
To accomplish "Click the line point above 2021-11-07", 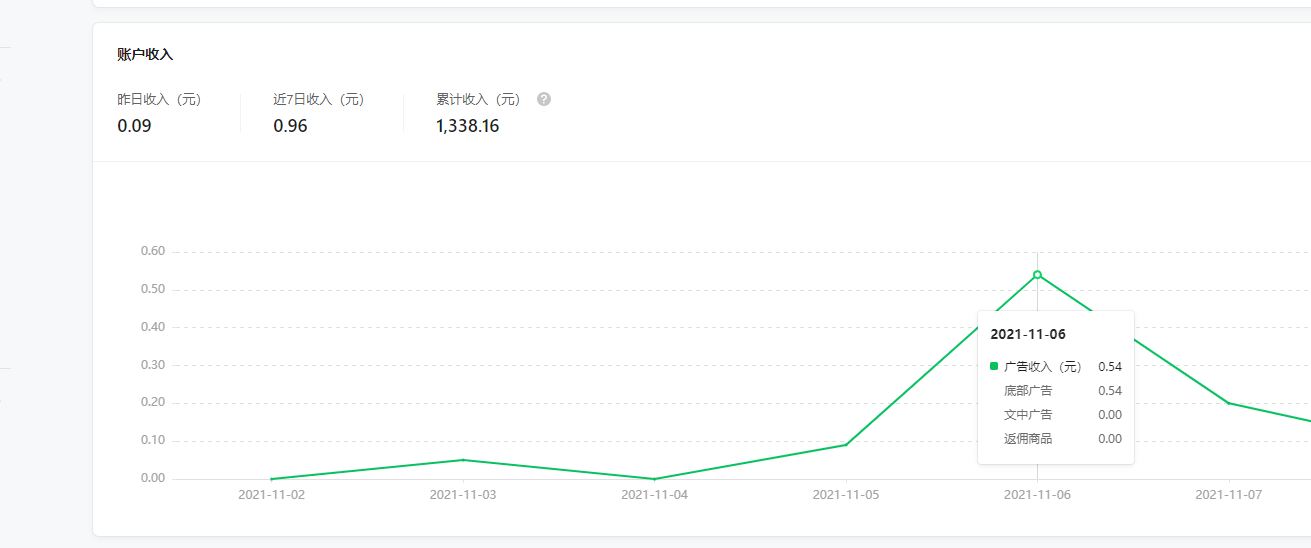I will pyautogui.click(x=1229, y=403).
